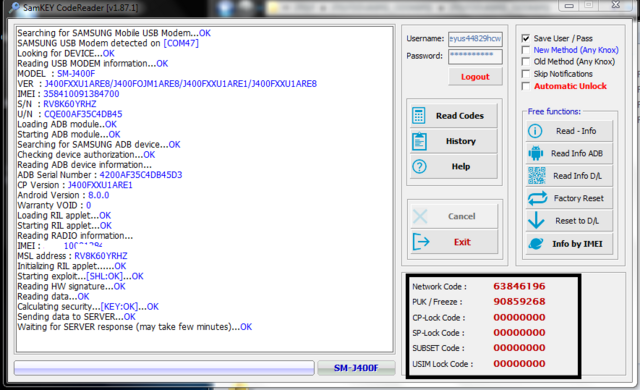Screen dimensions: 640x390
Task: Click ADB Serial Number 4200AF35C4DB45D3
Action: point(141,175)
